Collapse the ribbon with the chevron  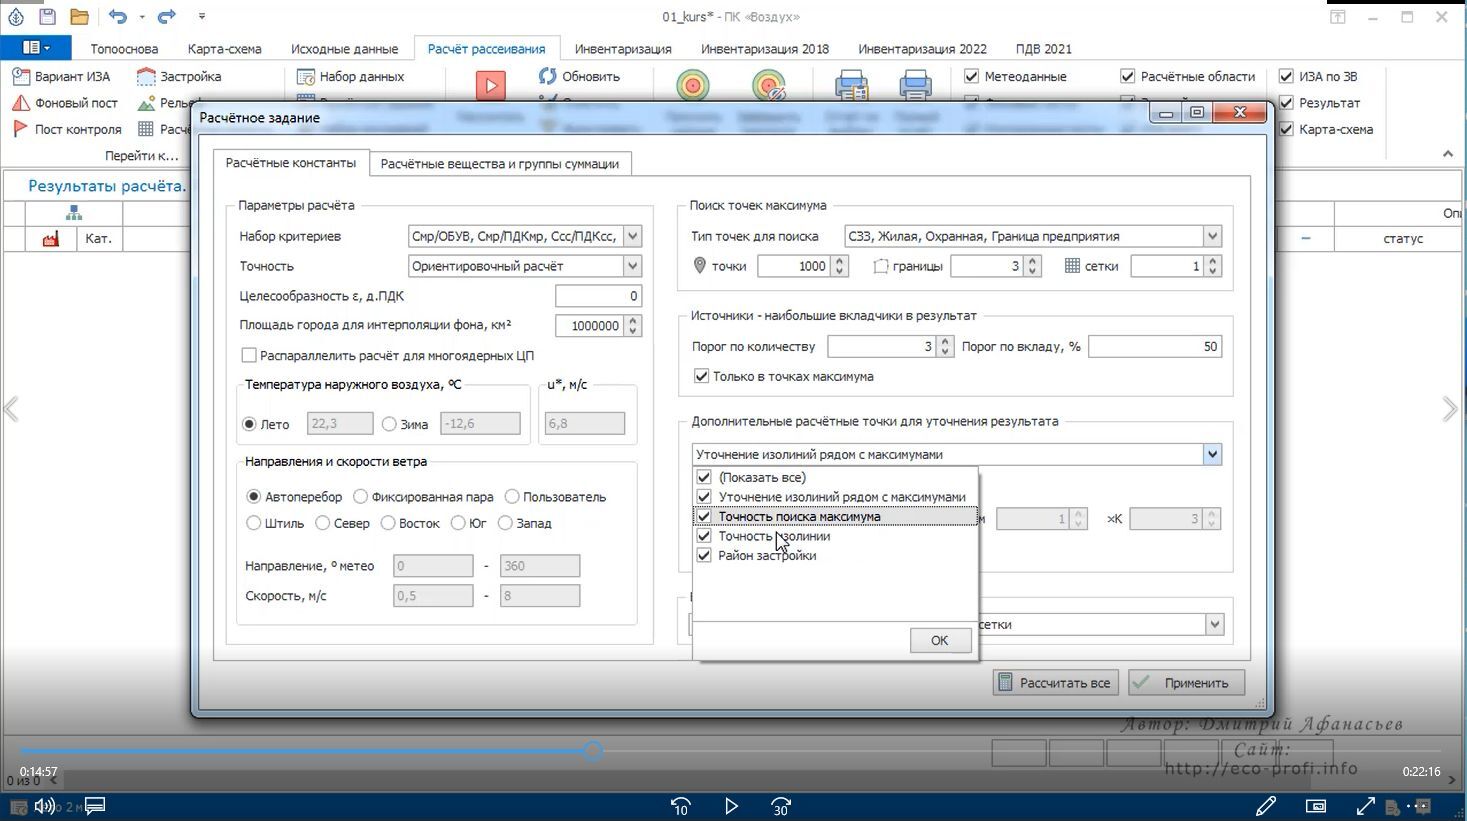tap(1447, 154)
